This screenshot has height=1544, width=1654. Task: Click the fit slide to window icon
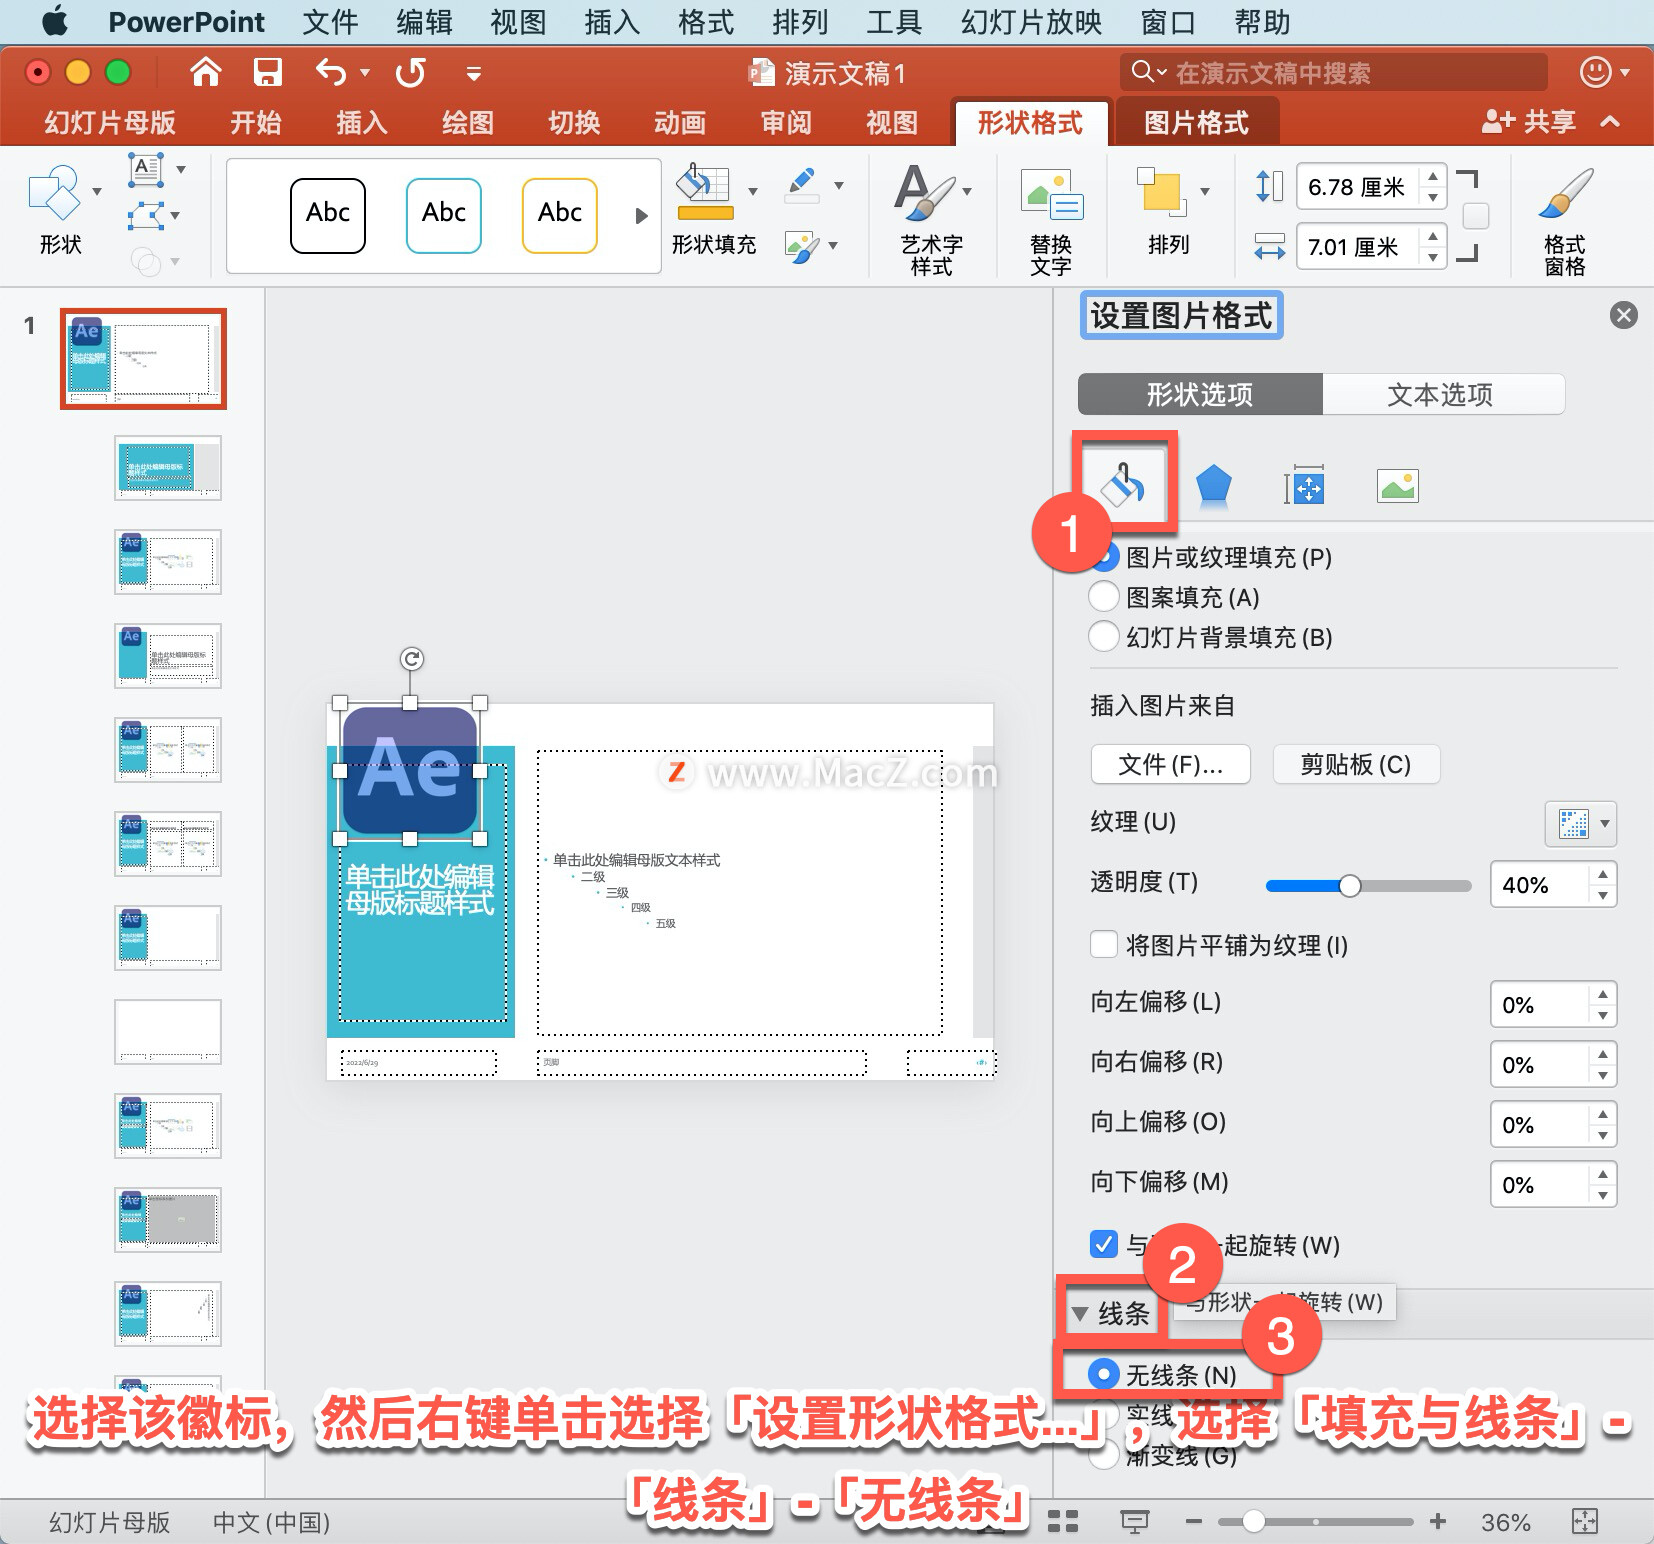[x=1585, y=1522]
